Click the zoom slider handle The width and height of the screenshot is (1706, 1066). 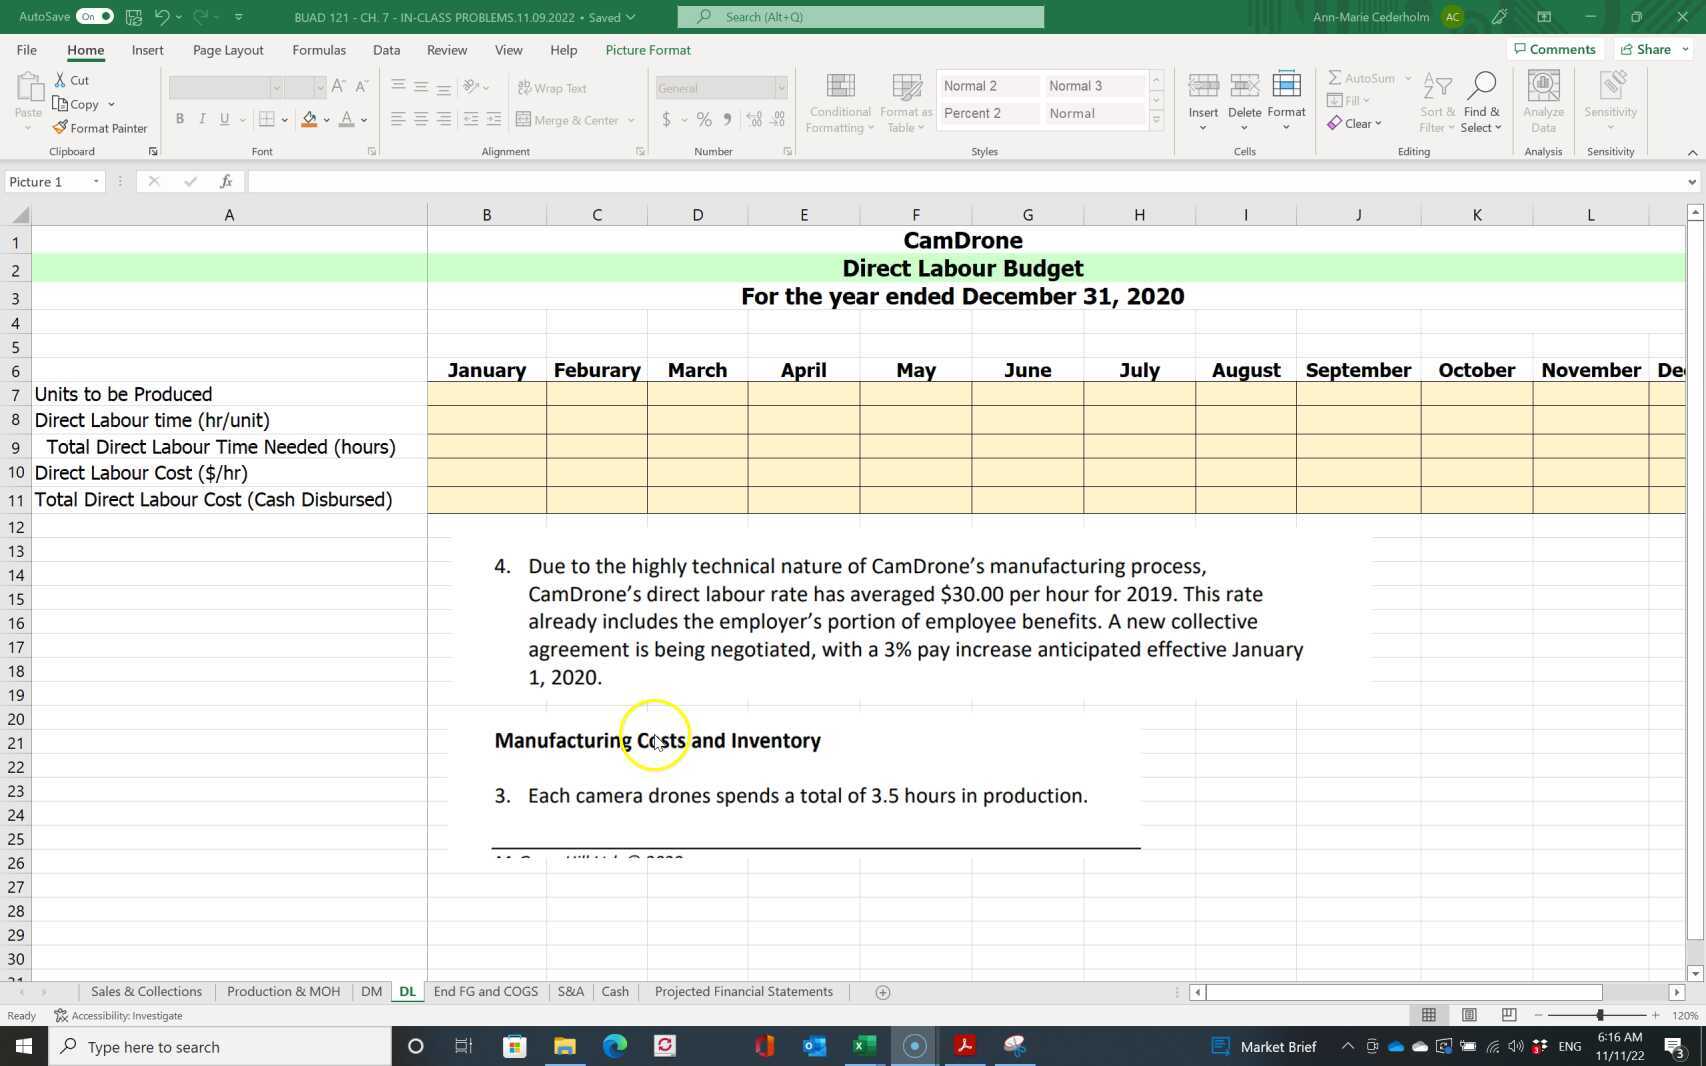1600,1015
